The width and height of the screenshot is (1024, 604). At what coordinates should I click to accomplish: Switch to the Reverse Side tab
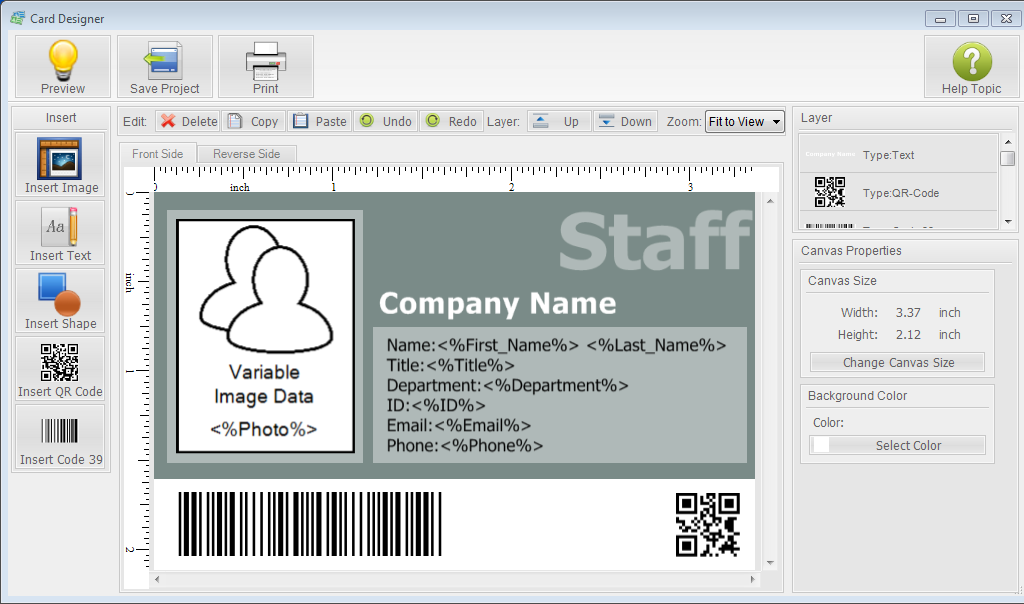point(246,154)
